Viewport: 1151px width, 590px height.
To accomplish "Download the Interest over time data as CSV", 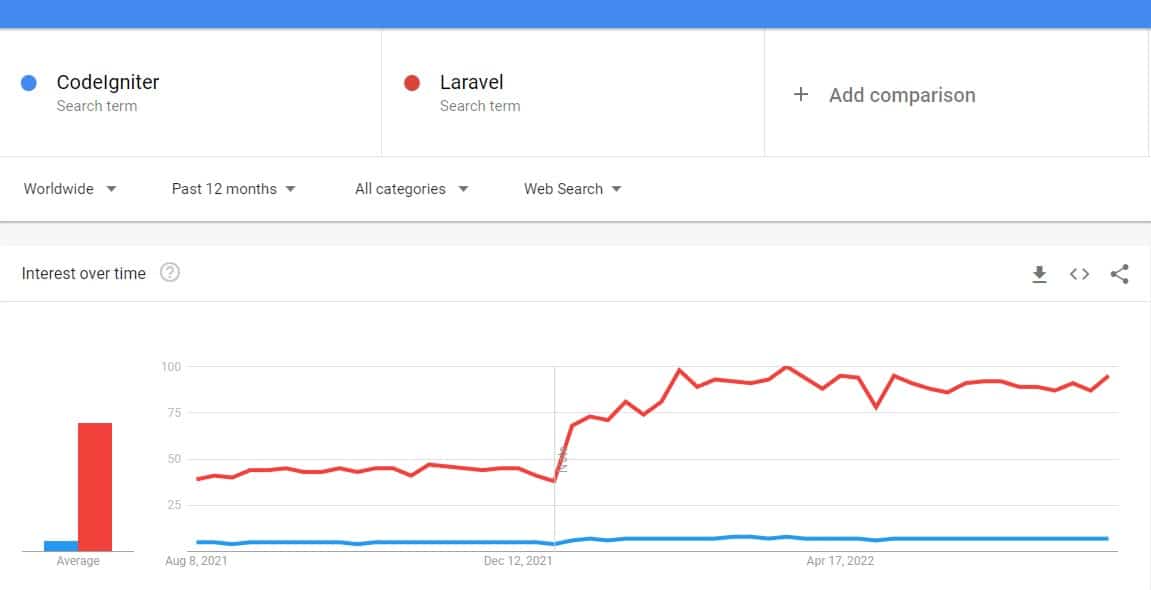I will [x=1039, y=273].
